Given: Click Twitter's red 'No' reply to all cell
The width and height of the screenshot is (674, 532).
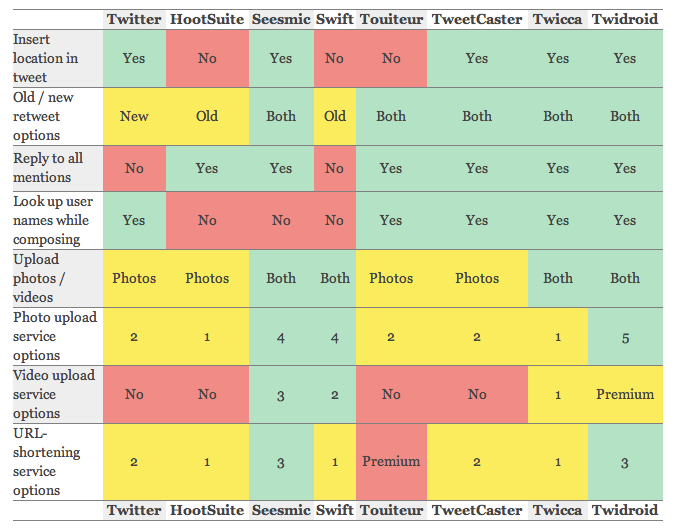Looking at the screenshot, I should pos(134,168).
